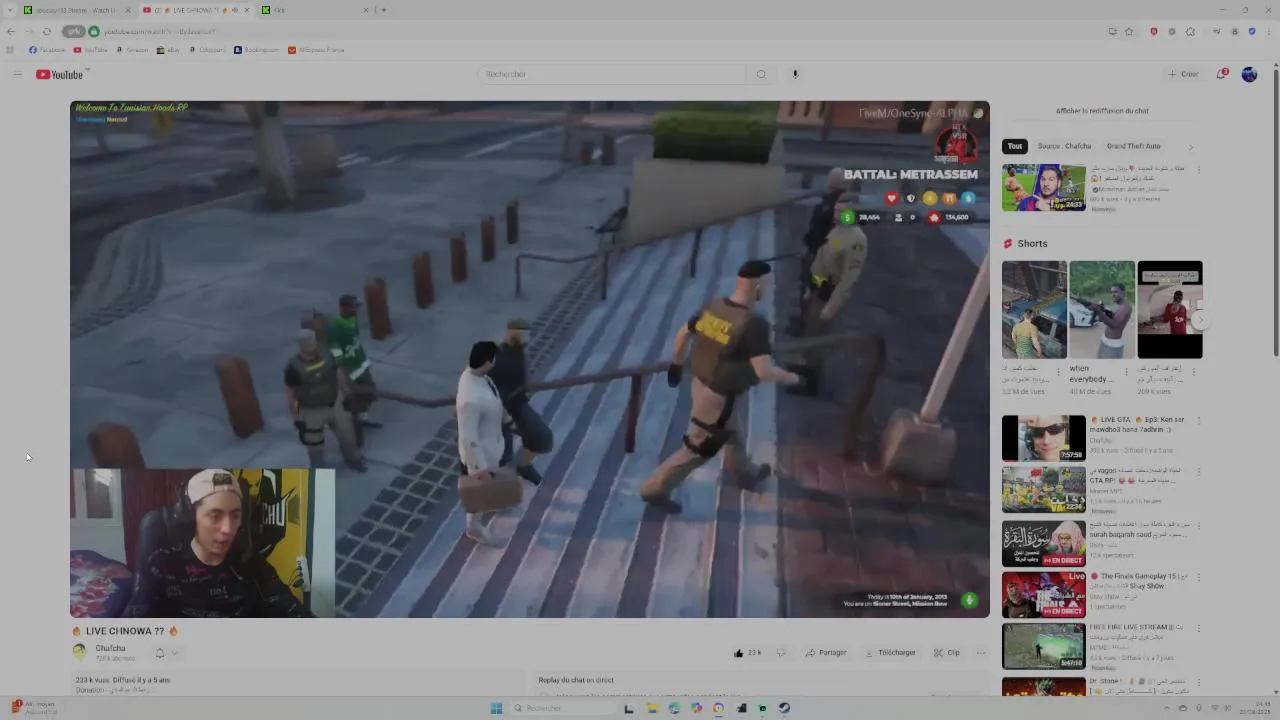Open File Explorer from taskbar
Screen dimensions: 1280x720
[x=651, y=708]
